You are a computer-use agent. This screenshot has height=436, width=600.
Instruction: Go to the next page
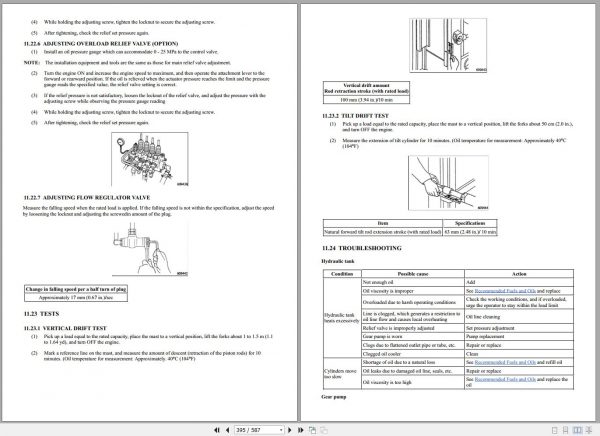tap(290, 430)
